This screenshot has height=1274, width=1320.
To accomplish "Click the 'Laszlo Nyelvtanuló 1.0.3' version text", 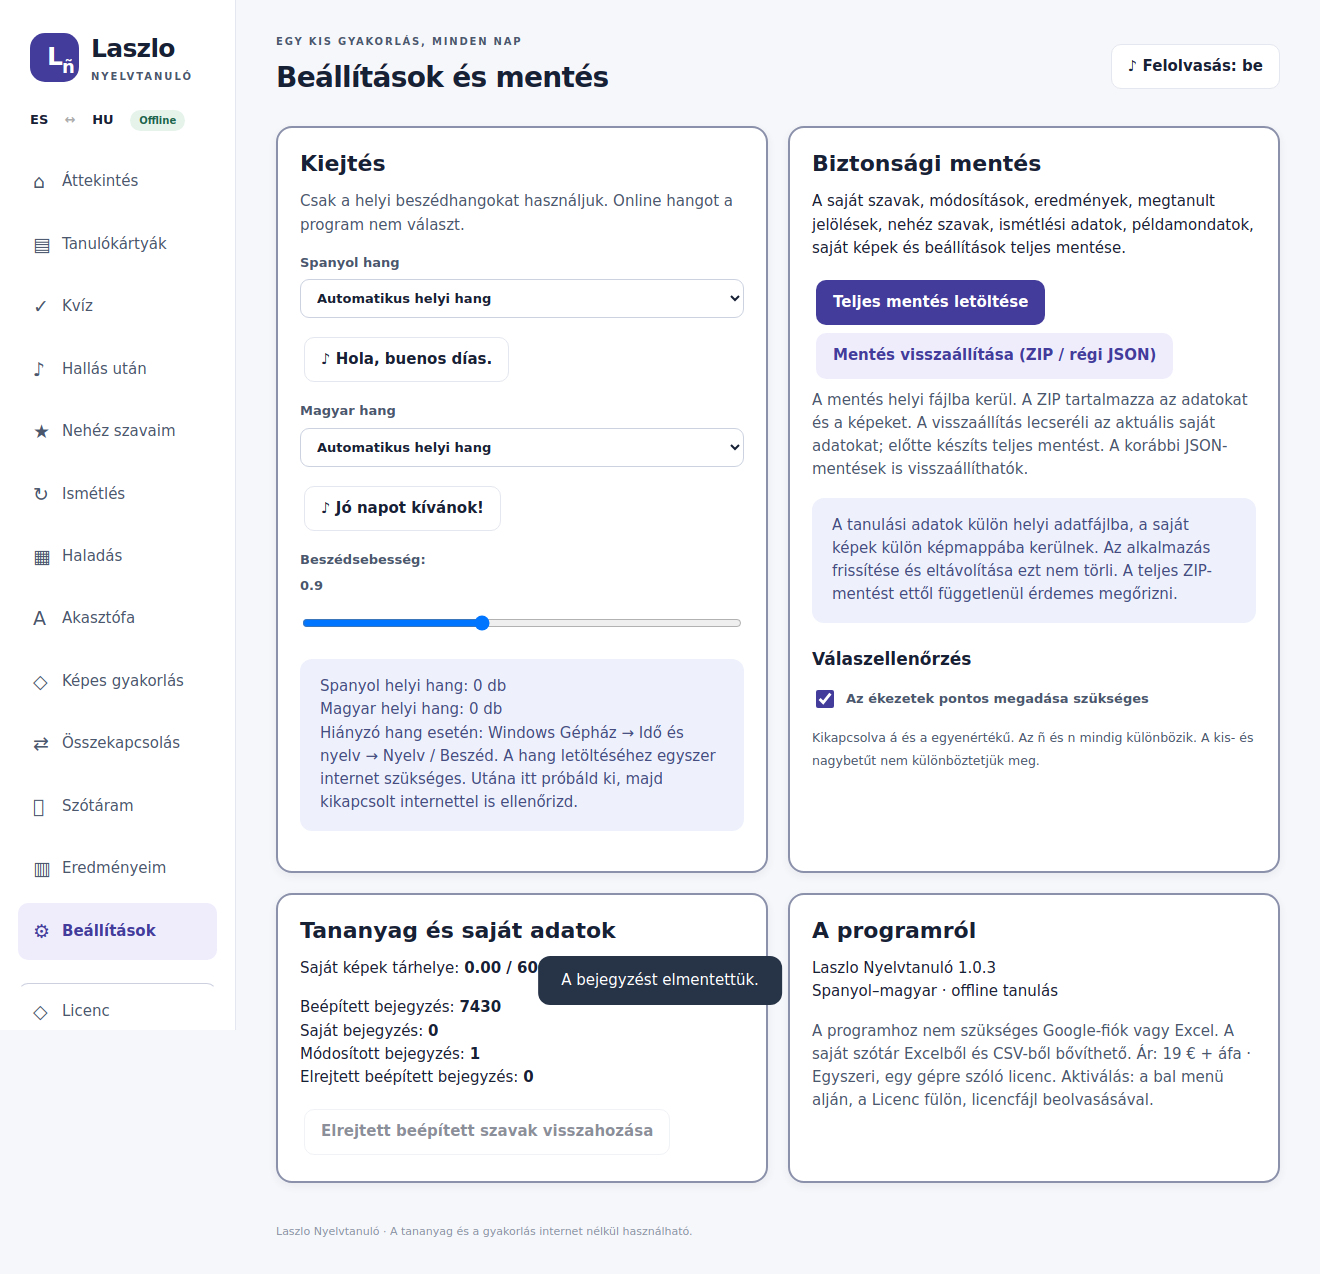I will (x=904, y=968).
